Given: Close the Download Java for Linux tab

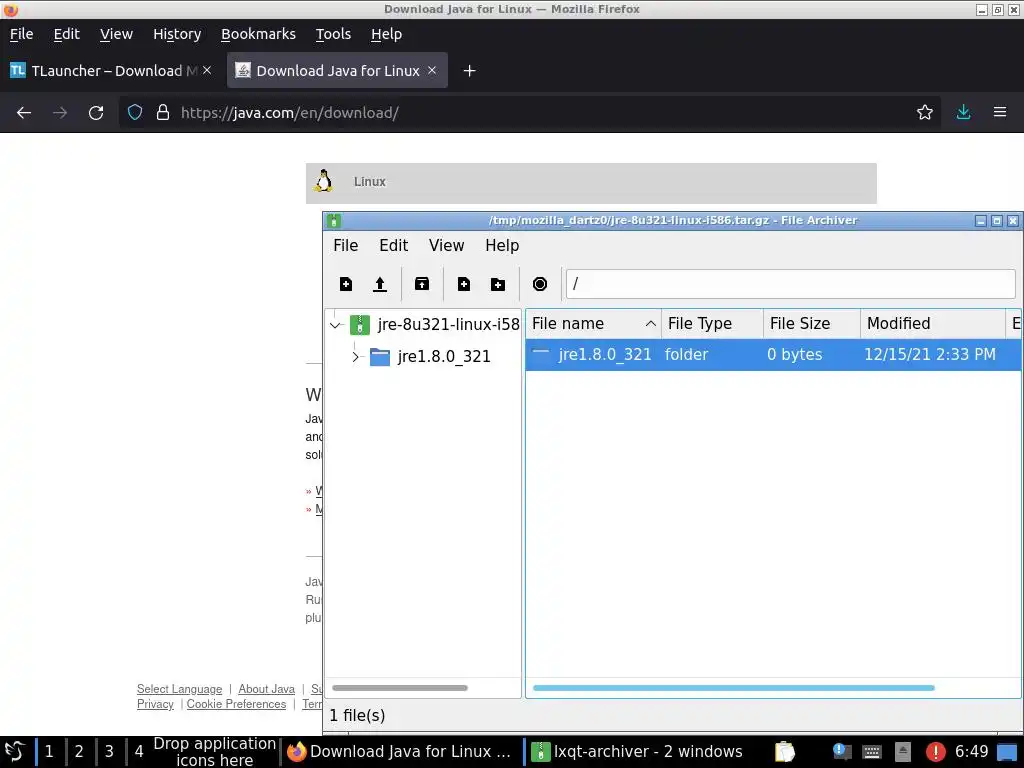Looking at the screenshot, I should pyautogui.click(x=432, y=70).
